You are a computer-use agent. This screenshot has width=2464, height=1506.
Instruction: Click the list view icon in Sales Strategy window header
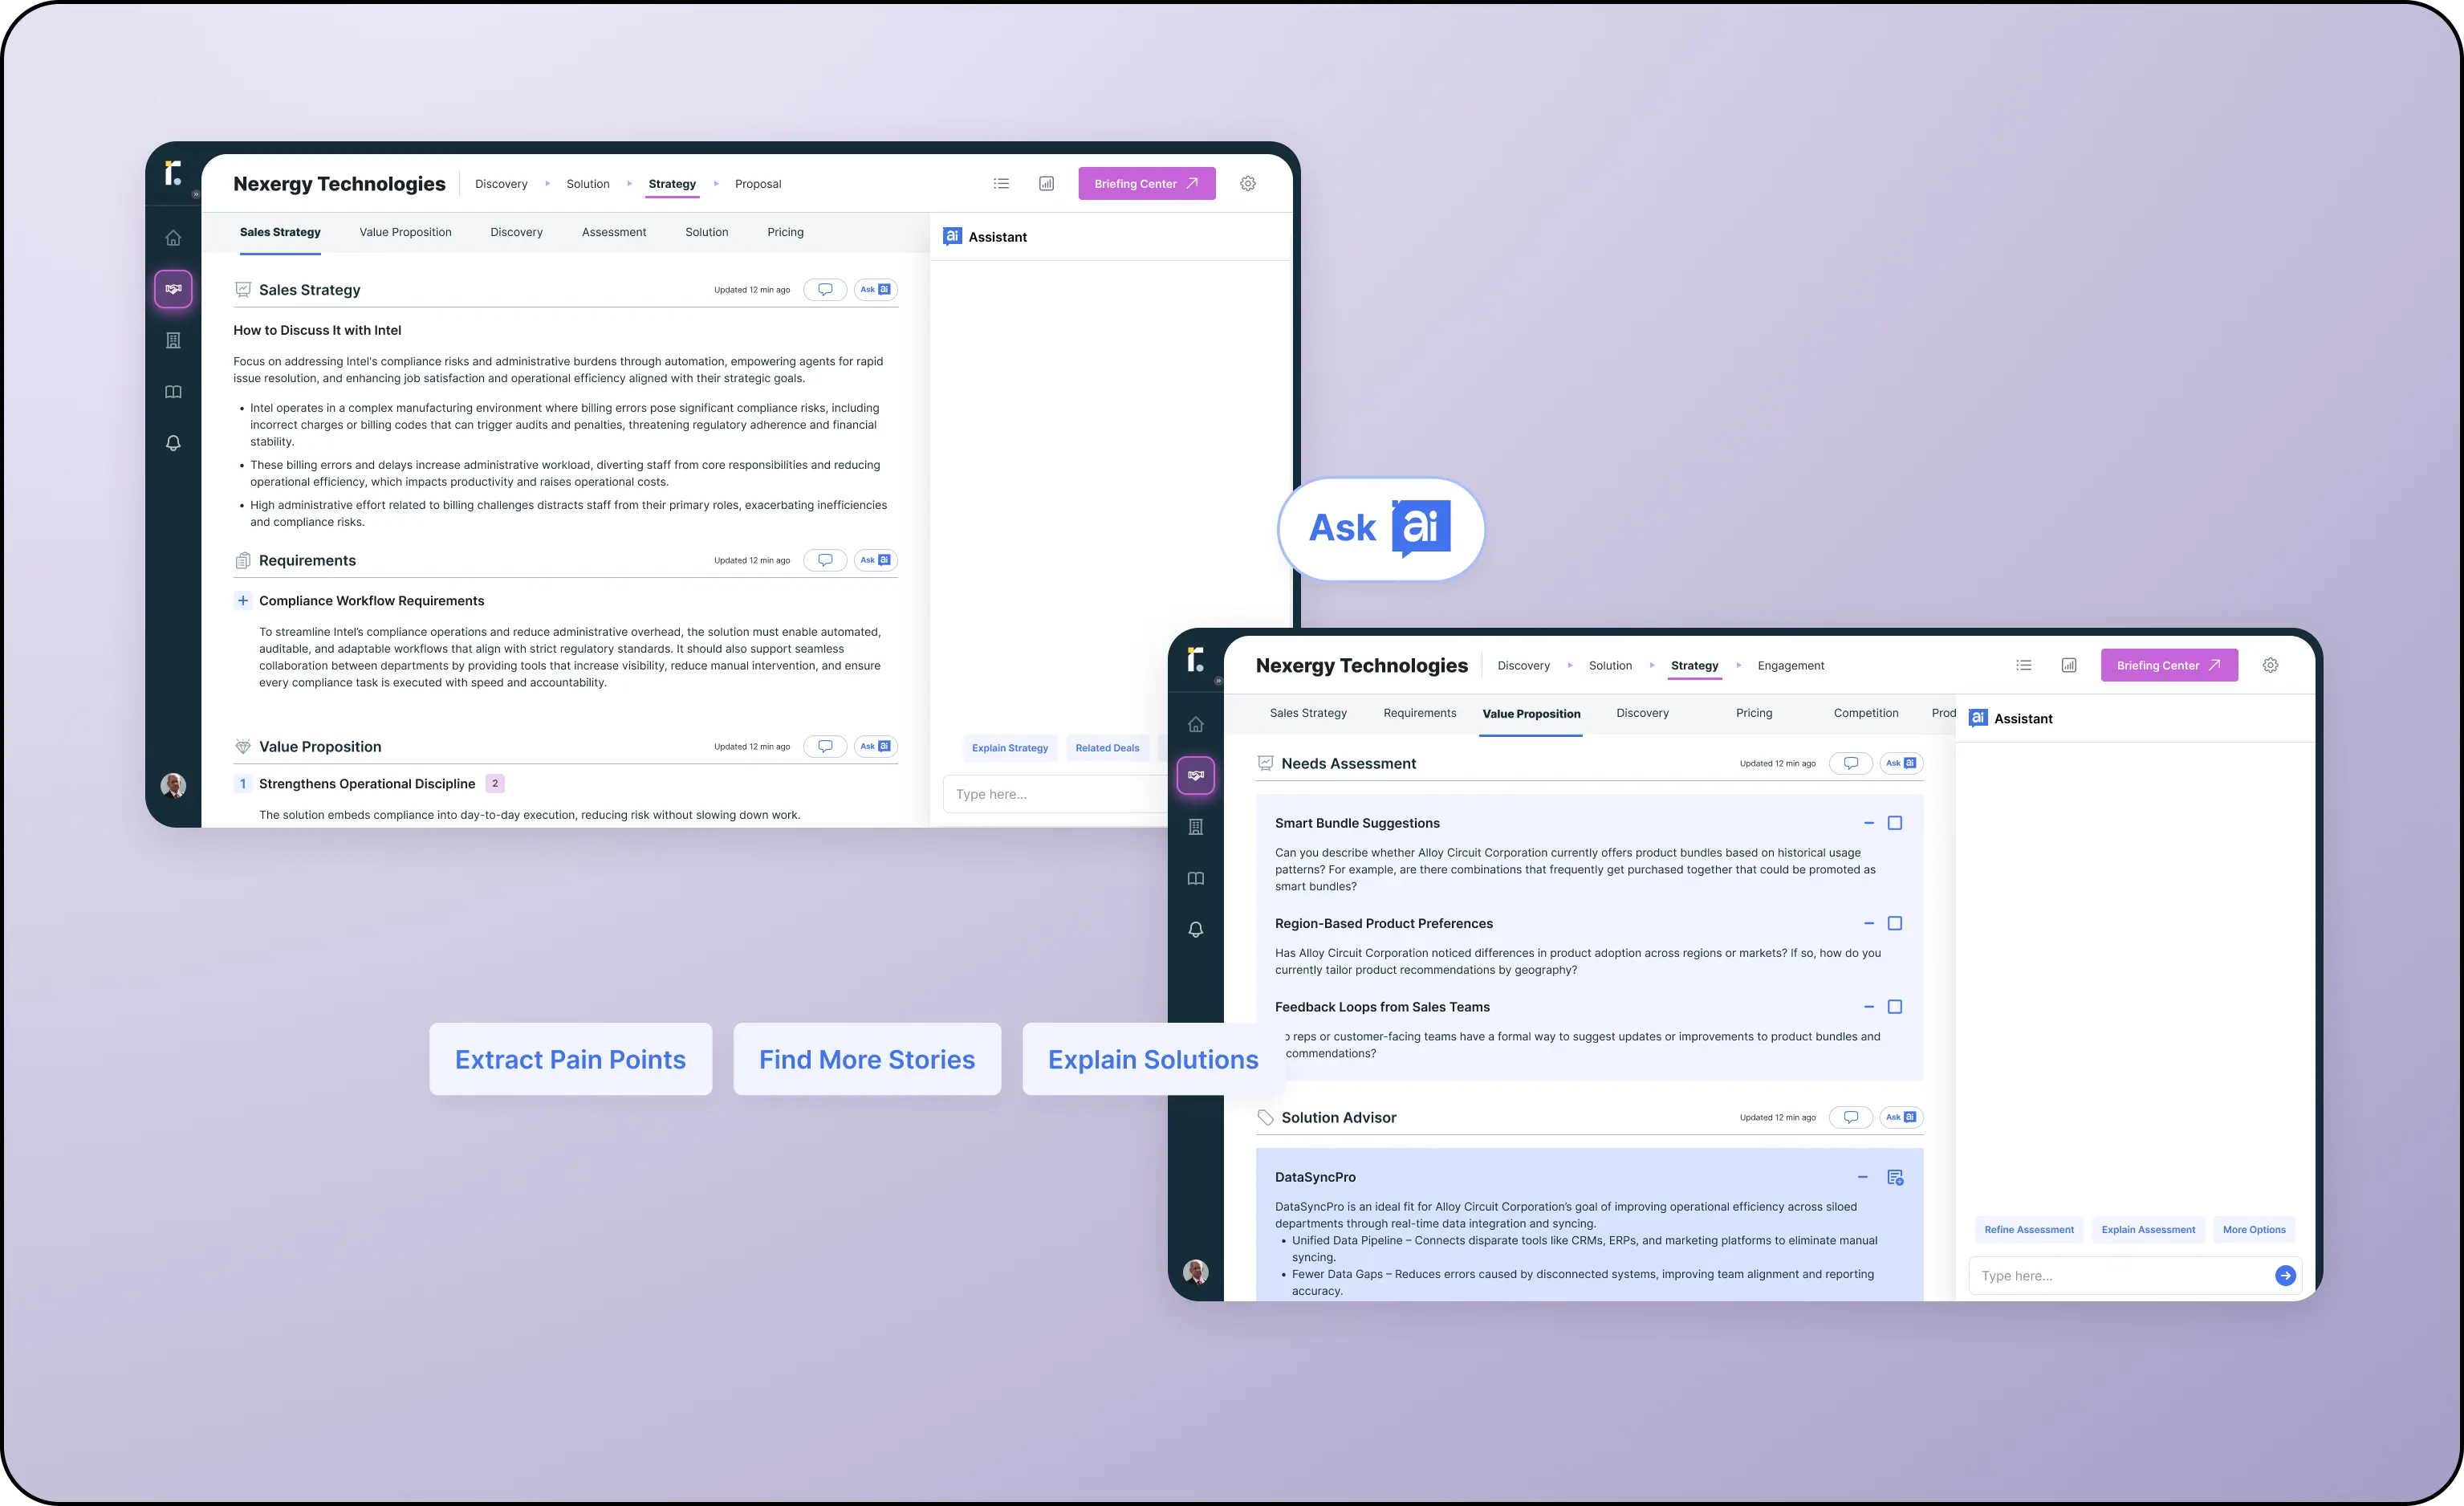pyautogui.click(x=1001, y=184)
